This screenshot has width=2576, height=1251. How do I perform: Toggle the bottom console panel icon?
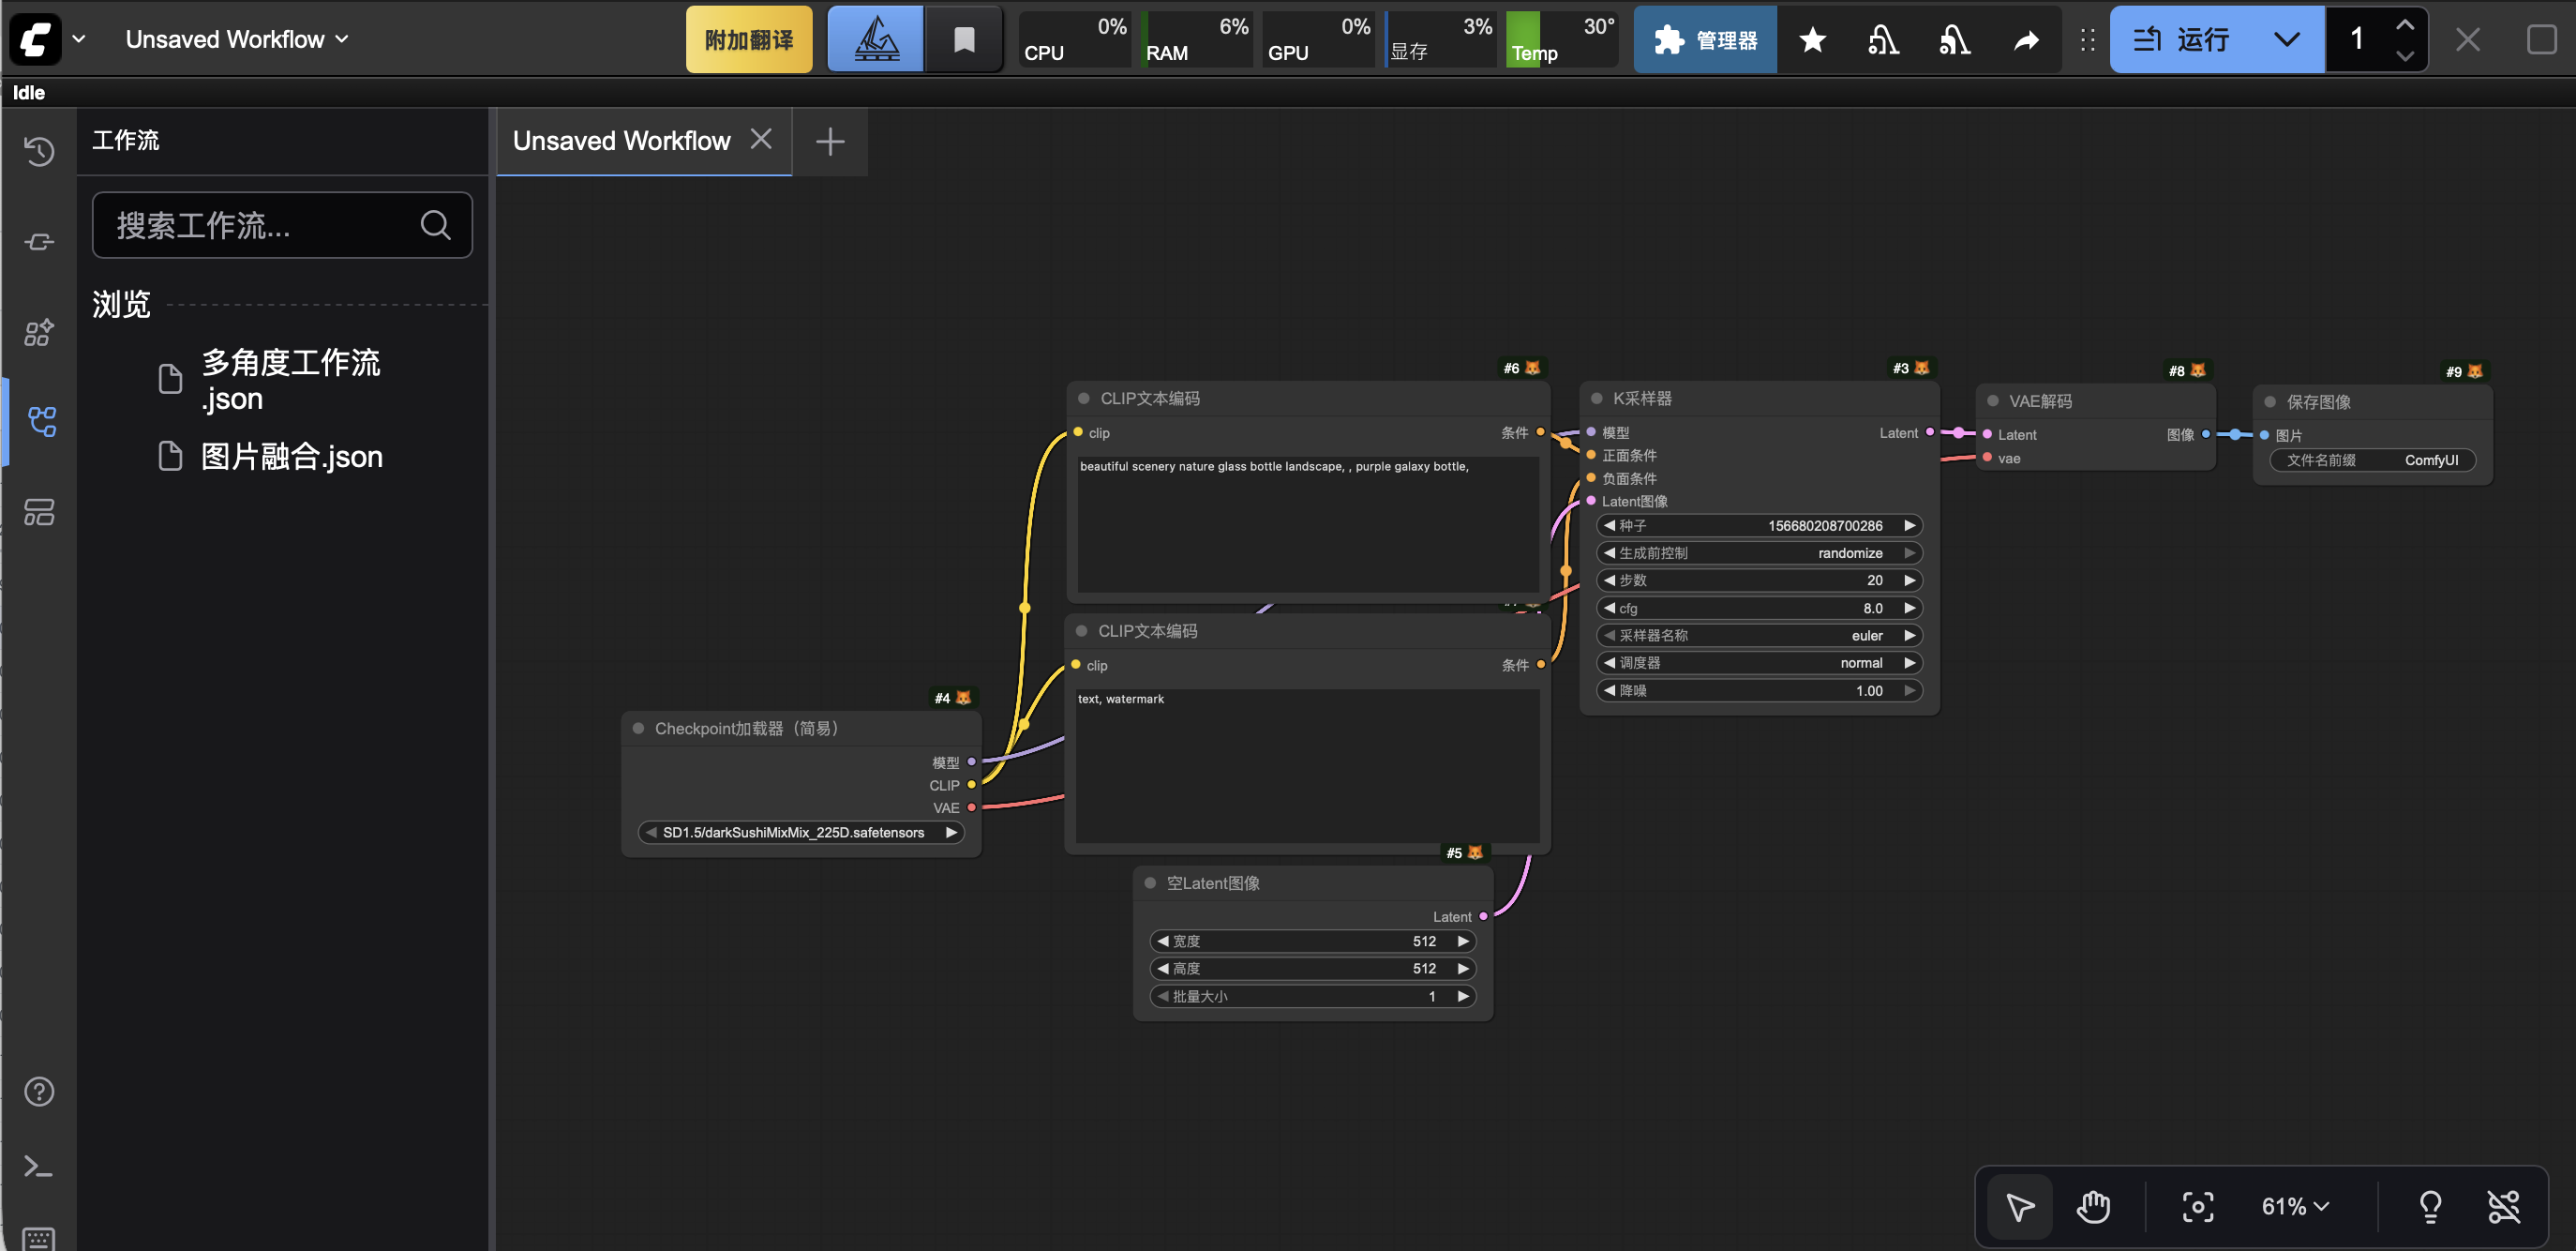click(39, 1166)
